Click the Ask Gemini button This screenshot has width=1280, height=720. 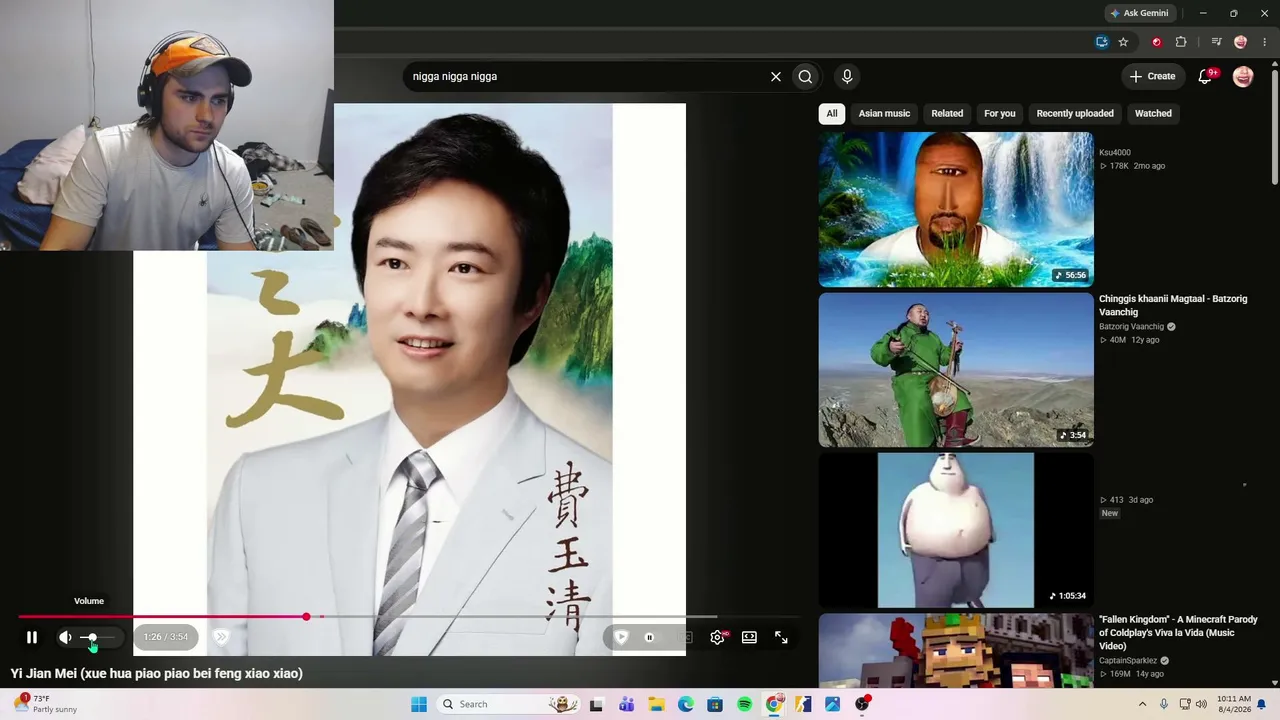tap(1139, 13)
